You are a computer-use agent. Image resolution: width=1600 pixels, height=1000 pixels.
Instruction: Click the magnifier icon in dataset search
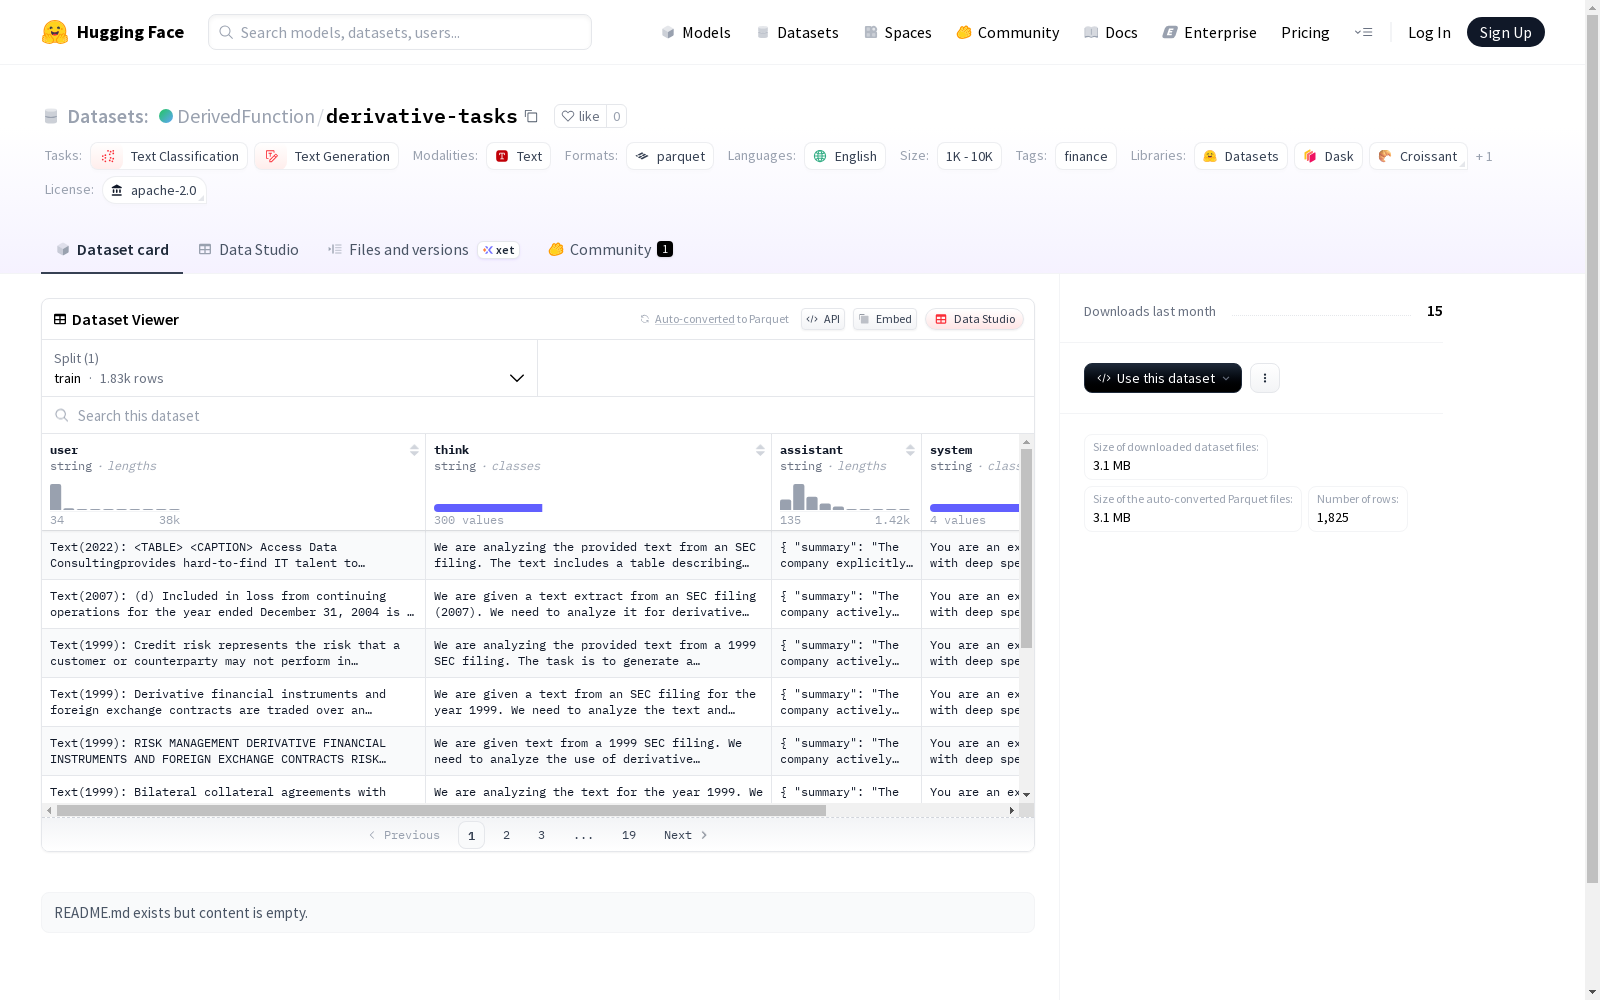point(62,415)
